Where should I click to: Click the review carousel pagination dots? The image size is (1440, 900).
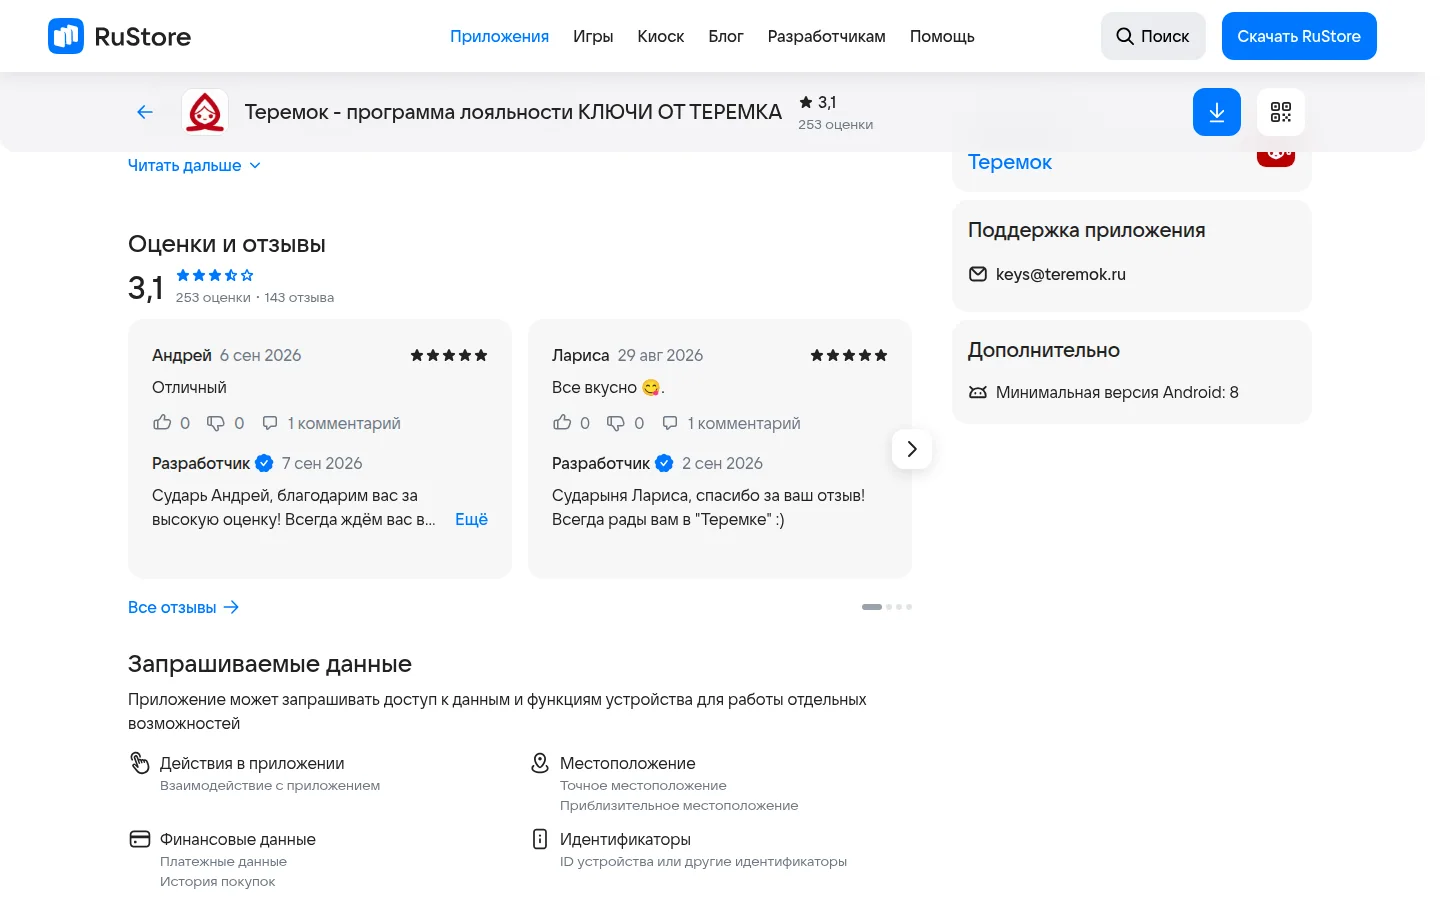point(887,607)
